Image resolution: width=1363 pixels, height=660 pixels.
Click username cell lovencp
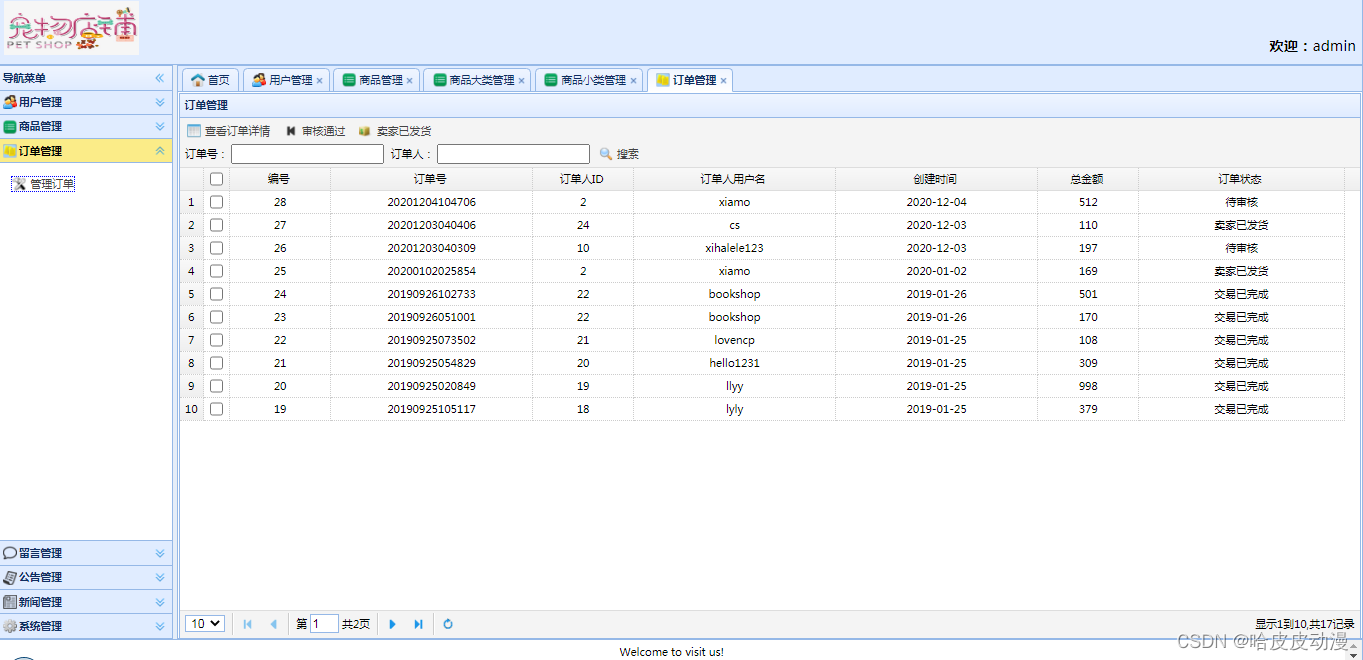[x=734, y=340]
